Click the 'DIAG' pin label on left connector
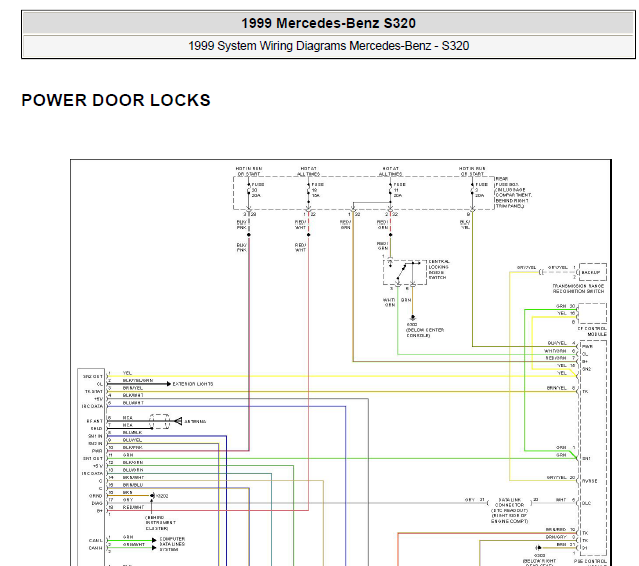The height and width of the screenshot is (566, 639). 97,503
